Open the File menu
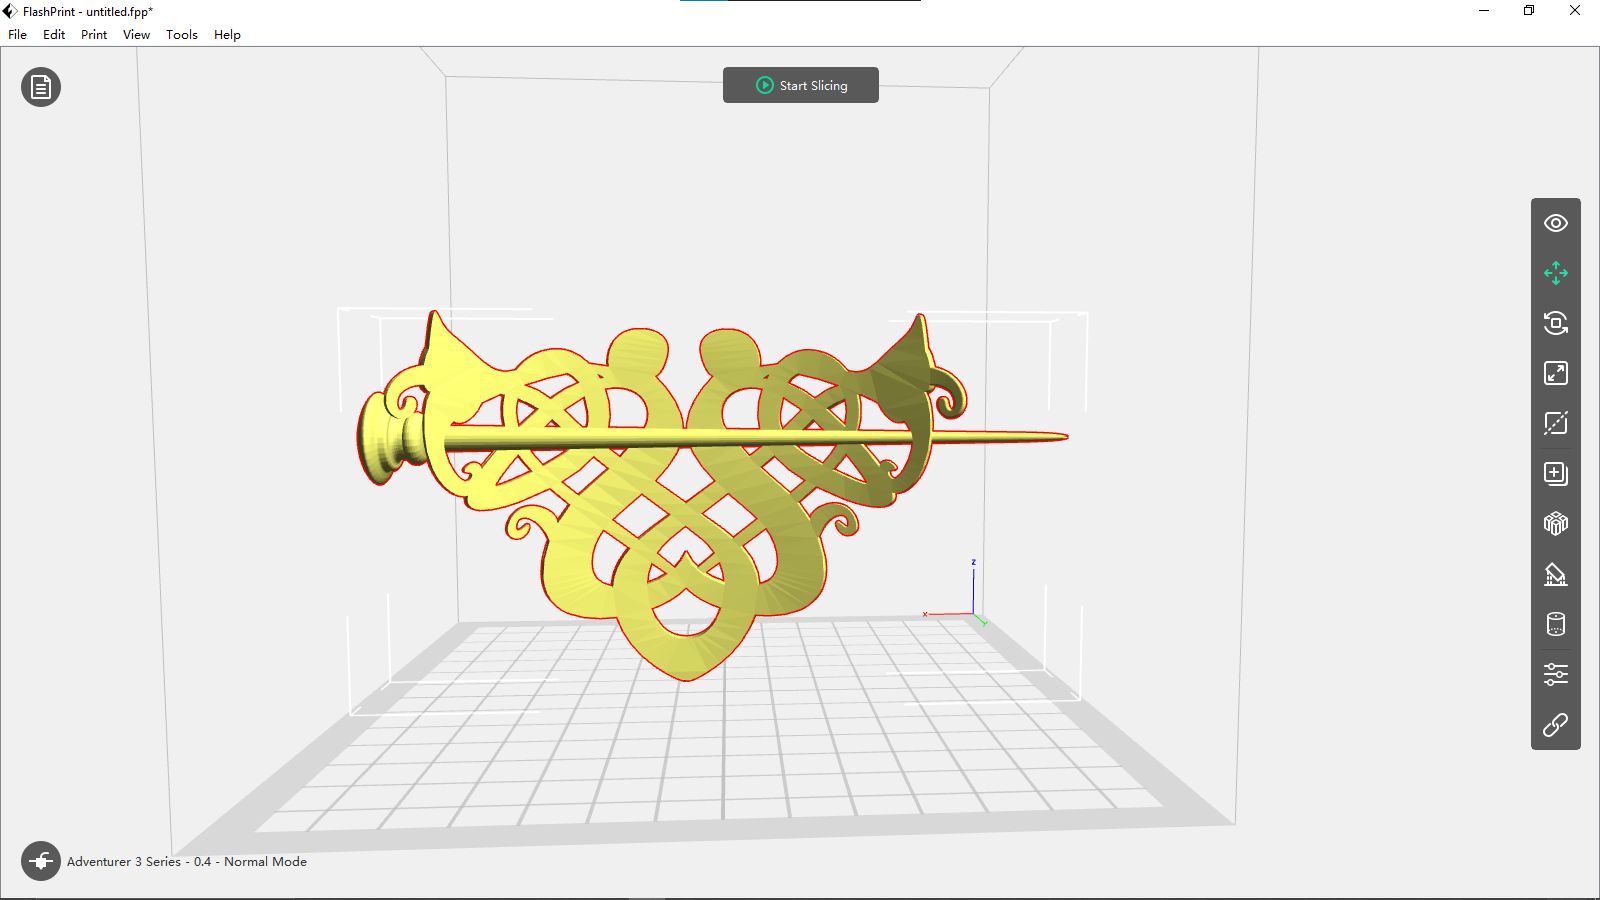The image size is (1600, 900). click(x=17, y=34)
